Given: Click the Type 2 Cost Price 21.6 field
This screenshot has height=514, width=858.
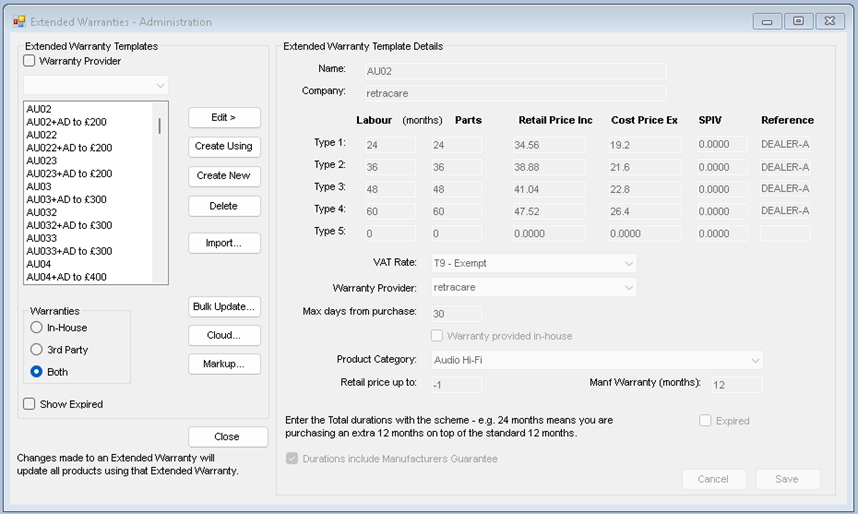Looking at the screenshot, I should click(x=645, y=167).
